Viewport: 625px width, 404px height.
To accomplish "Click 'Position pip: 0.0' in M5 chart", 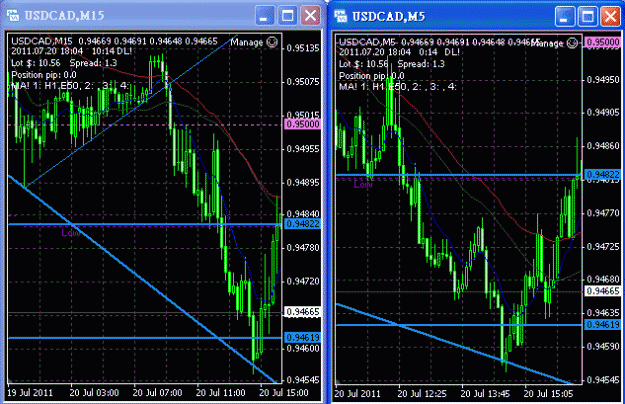I will [x=371, y=76].
